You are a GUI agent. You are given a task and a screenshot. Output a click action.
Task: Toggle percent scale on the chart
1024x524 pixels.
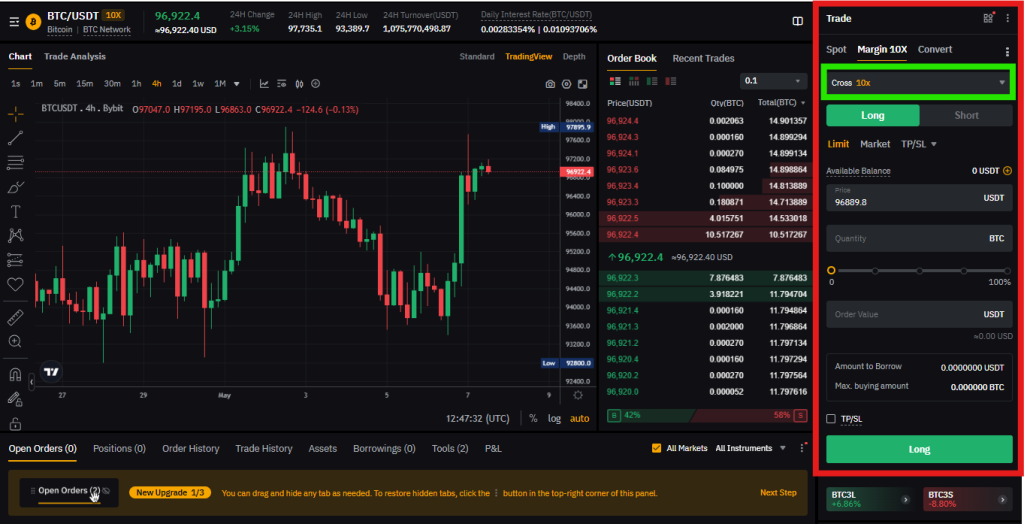pyautogui.click(x=533, y=418)
